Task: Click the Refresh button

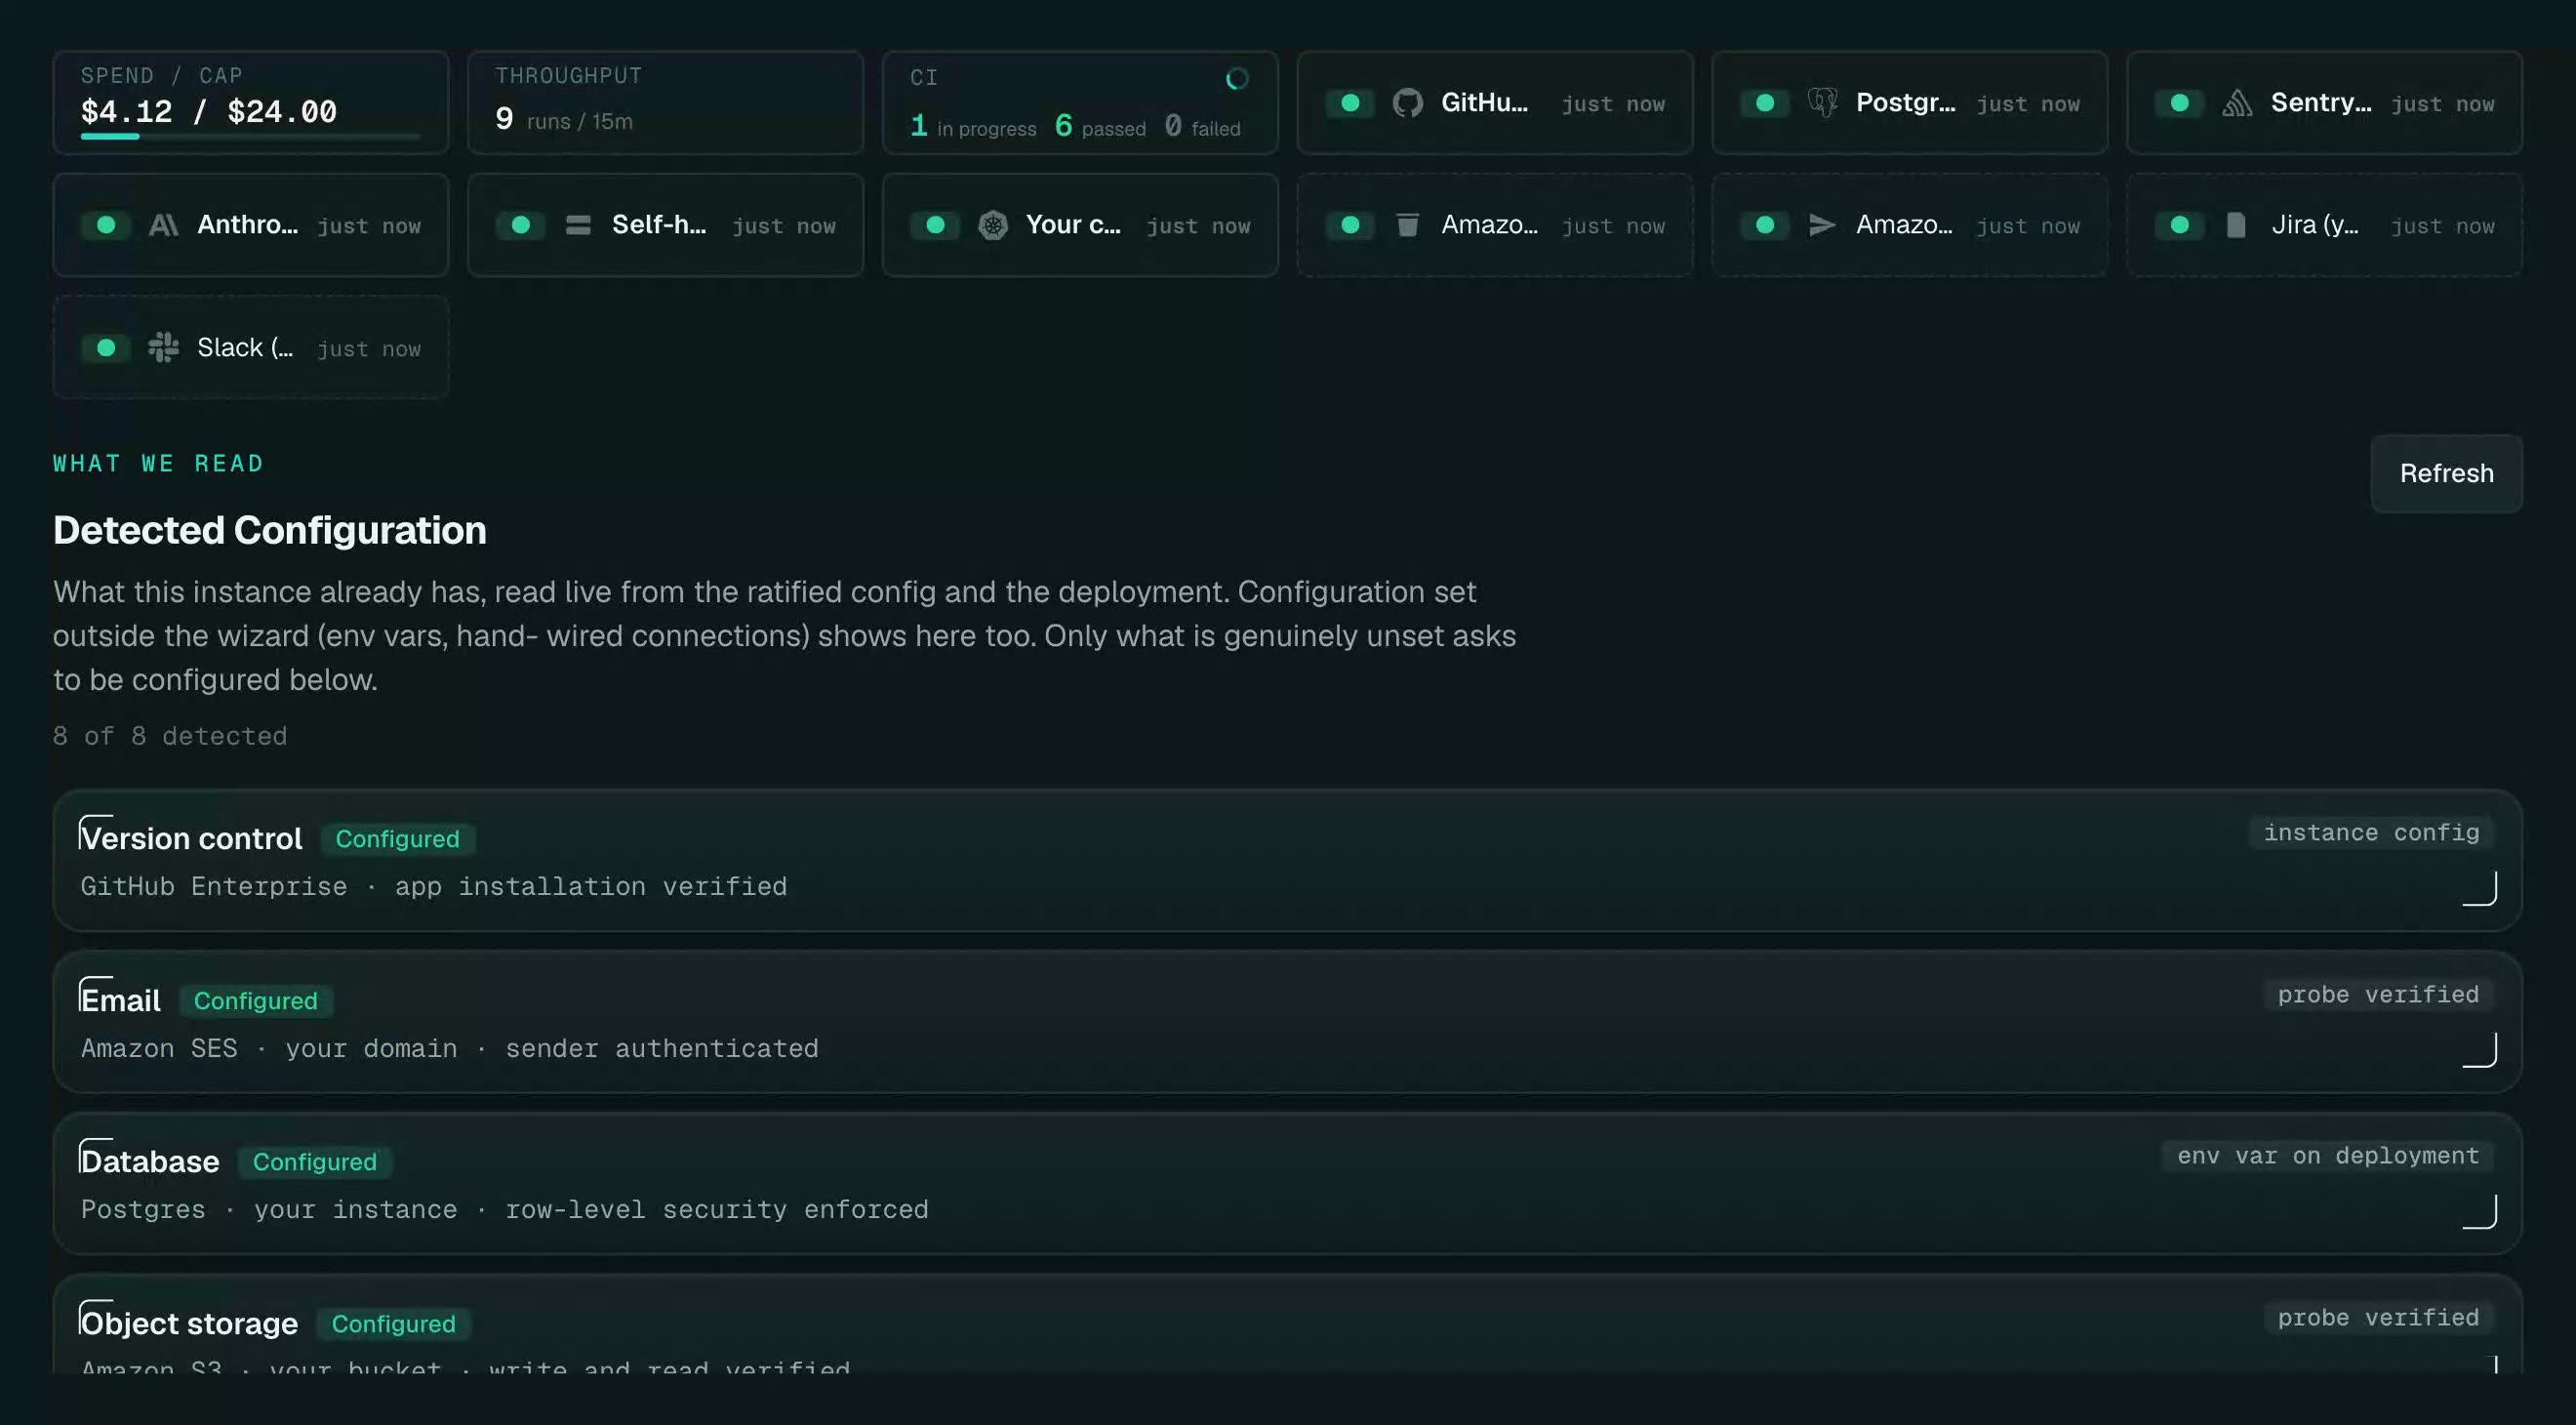Action: coord(2446,473)
